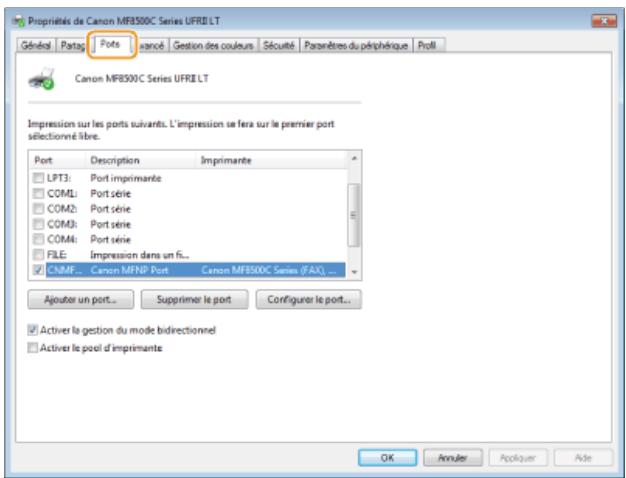Select the 'Impression dans un fi...' row text
The image size is (626, 478).
click(140, 255)
